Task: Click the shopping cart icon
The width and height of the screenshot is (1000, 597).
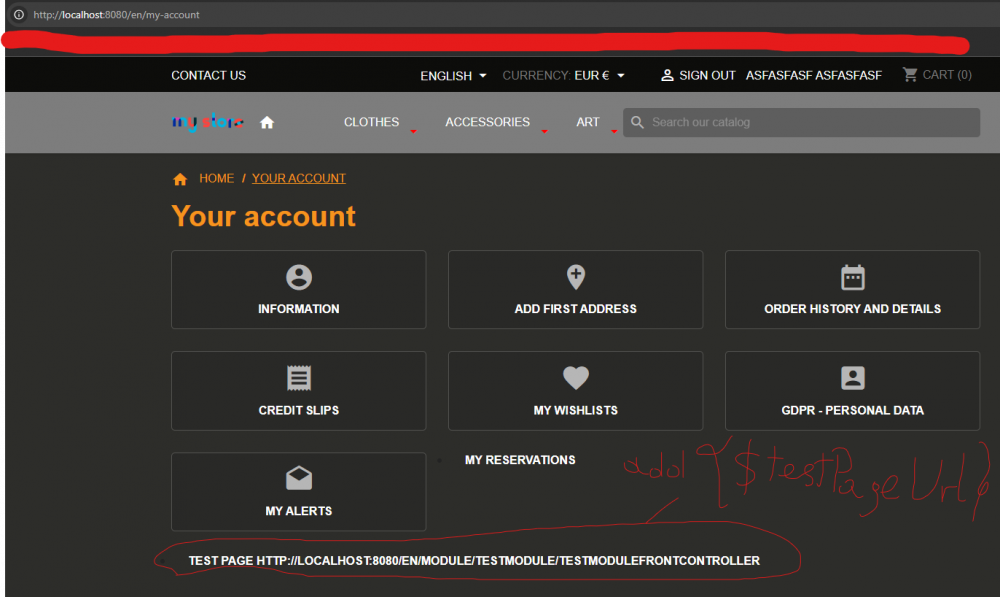Action: 909,74
